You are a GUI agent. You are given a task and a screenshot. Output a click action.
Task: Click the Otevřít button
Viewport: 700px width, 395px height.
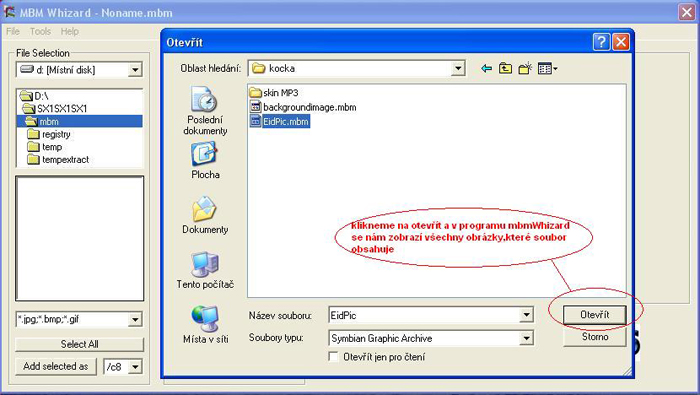[x=595, y=315]
